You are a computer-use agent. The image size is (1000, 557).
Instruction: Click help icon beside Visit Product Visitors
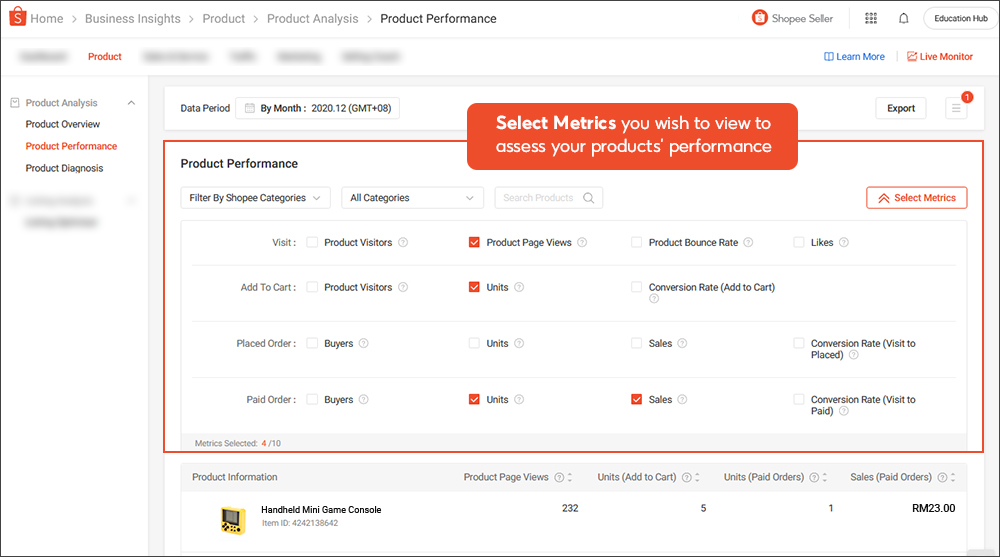403,242
